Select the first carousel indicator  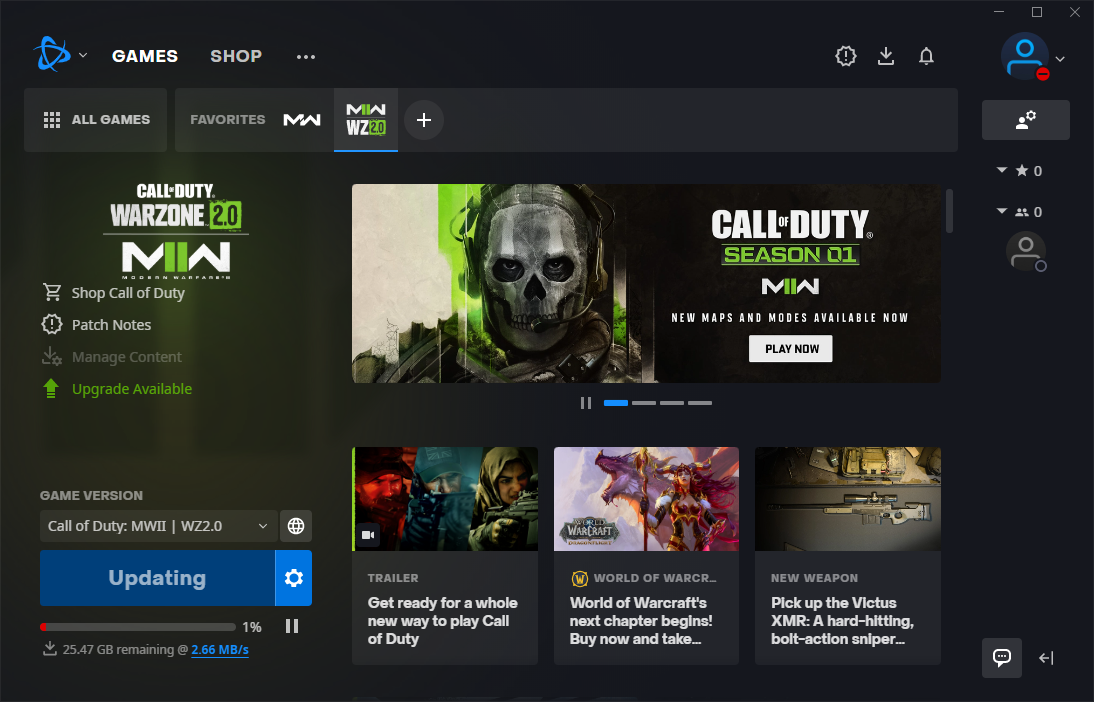click(615, 403)
